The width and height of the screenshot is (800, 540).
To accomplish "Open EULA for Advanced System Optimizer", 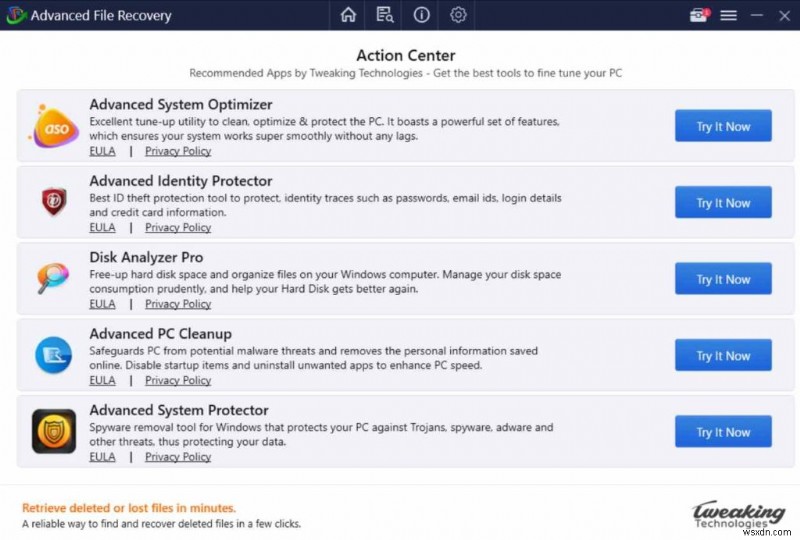I will [x=102, y=151].
